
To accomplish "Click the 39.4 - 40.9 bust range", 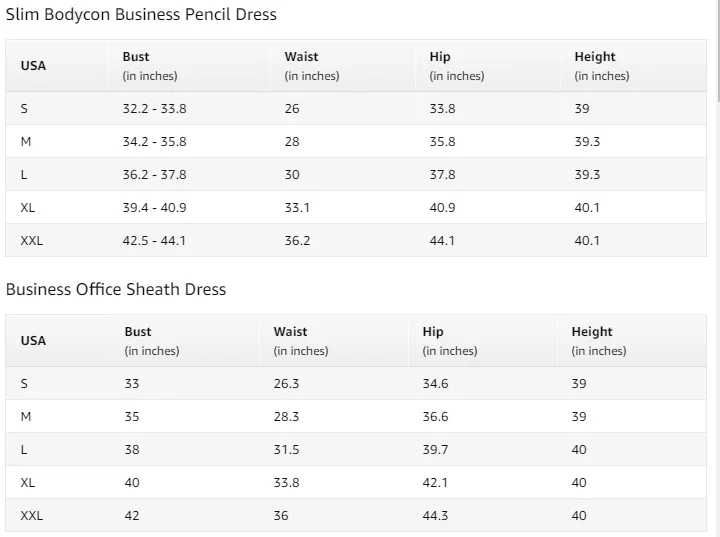I will pyautogui.click(x=154, y=208).
